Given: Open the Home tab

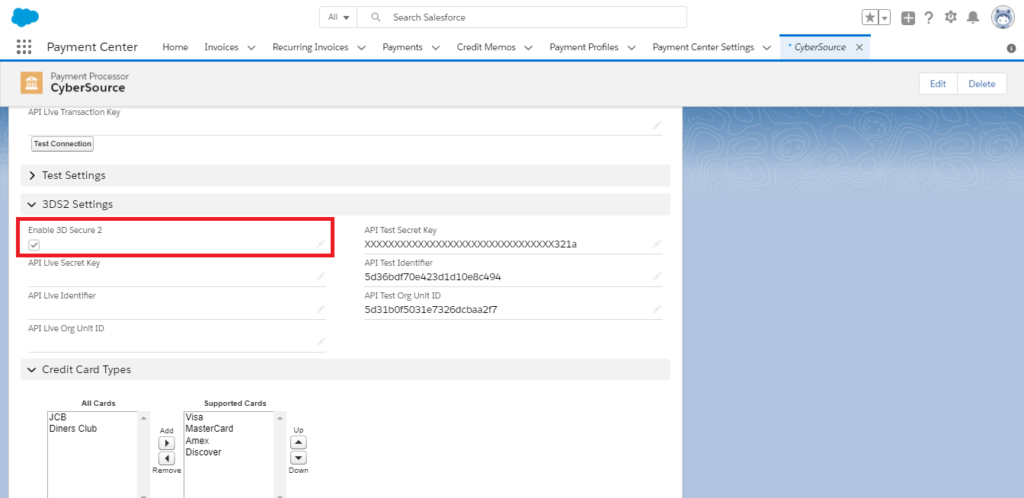Looking at the screenshot, I should click(175, 47).
